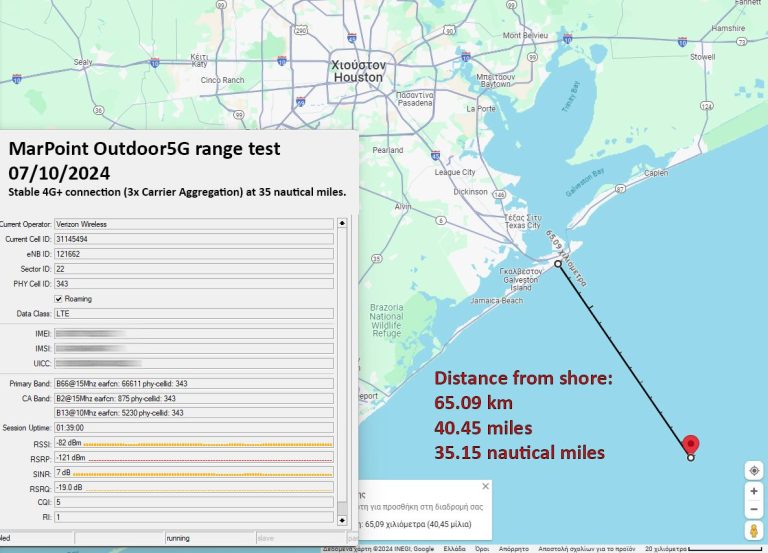Toggle the Roaming checkbox

tap(58, 298)
